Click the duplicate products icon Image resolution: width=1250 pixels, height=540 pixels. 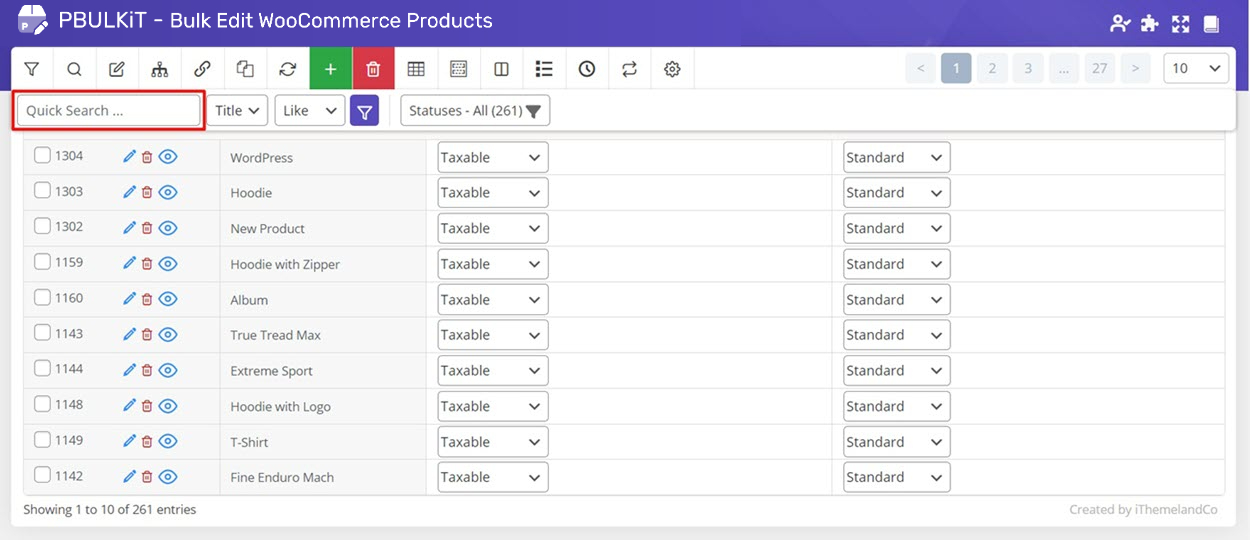[x=245, y=69]
